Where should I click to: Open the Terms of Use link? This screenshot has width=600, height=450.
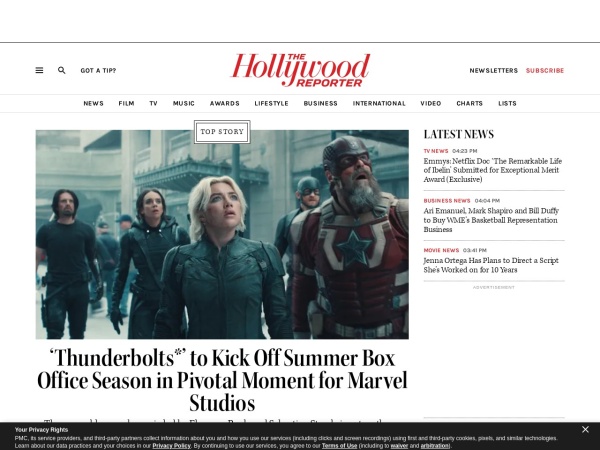[x=339, y=446]
